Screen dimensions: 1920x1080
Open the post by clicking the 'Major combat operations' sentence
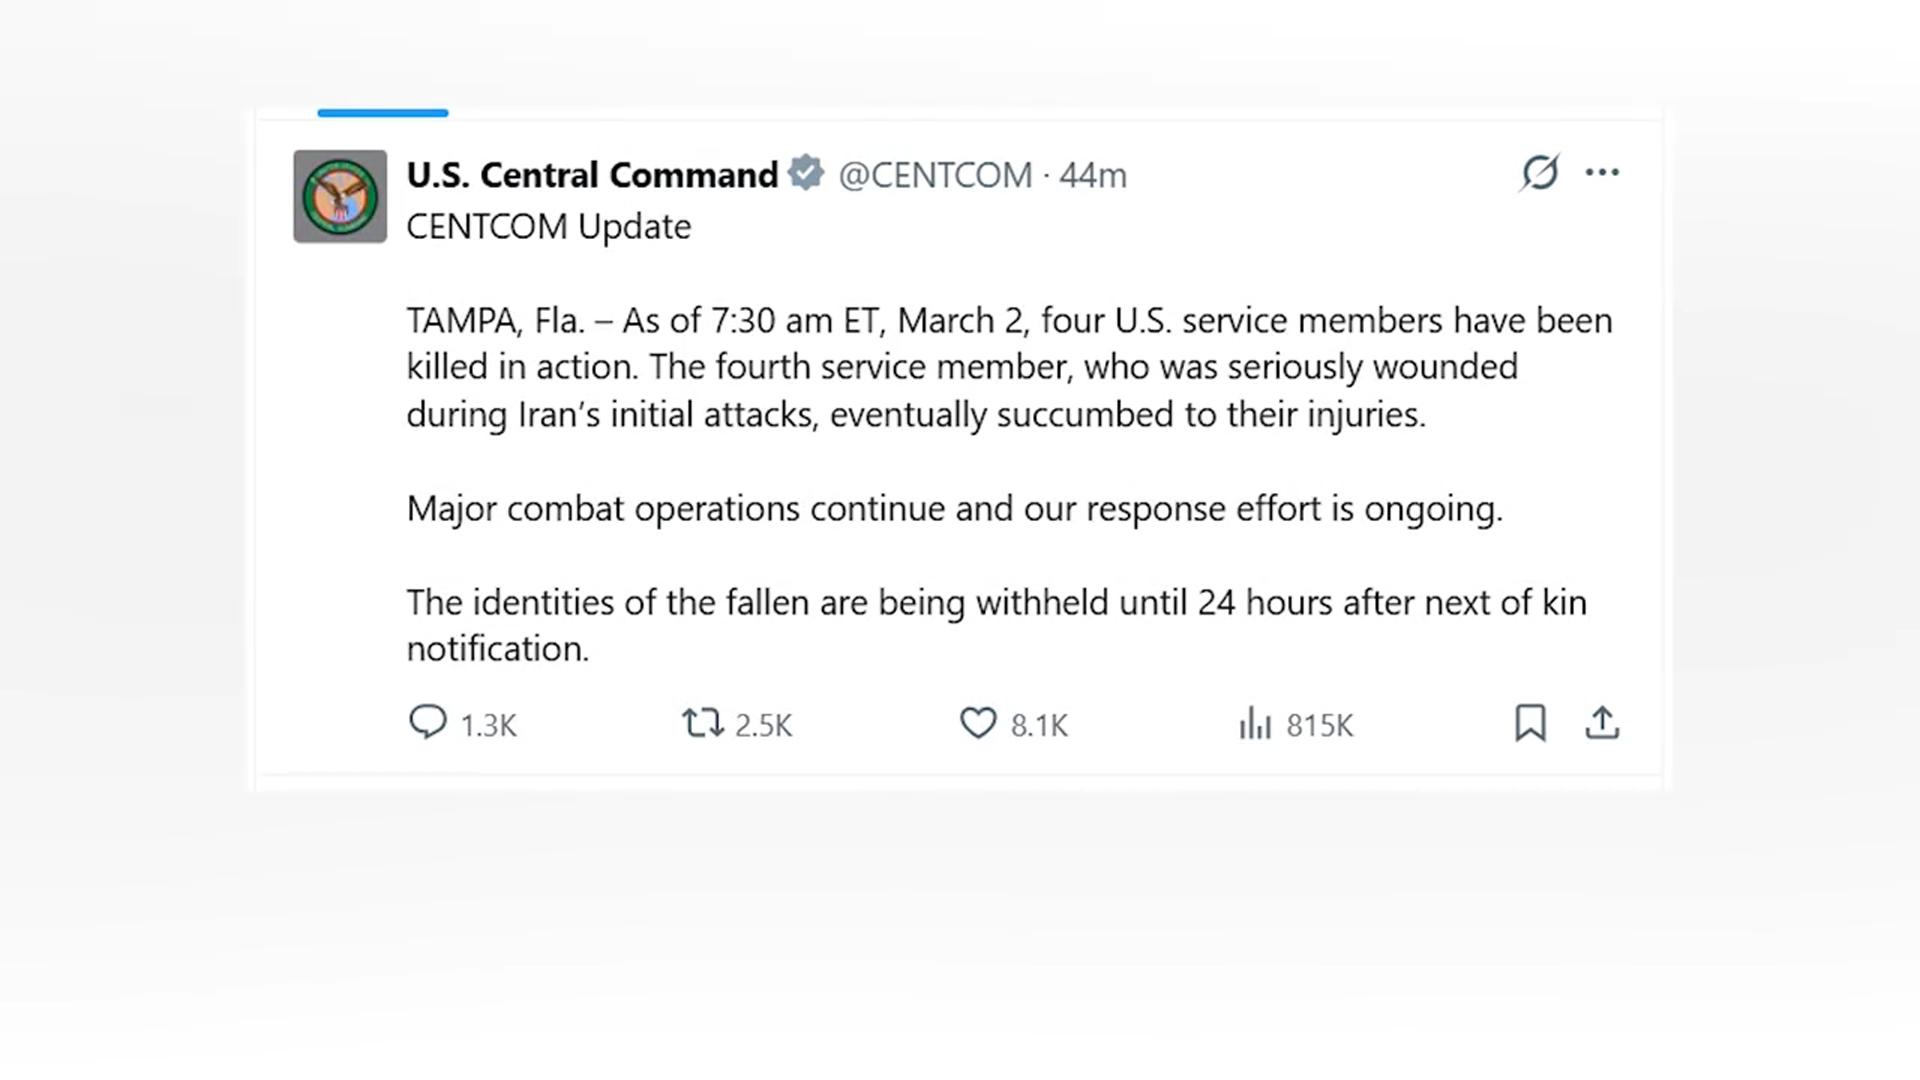pos(954,509)
